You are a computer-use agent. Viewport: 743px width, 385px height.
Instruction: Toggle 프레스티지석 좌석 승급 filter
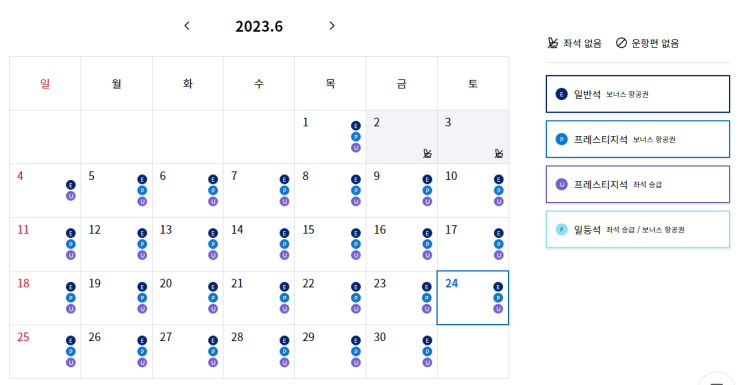(x=638, y=184)
